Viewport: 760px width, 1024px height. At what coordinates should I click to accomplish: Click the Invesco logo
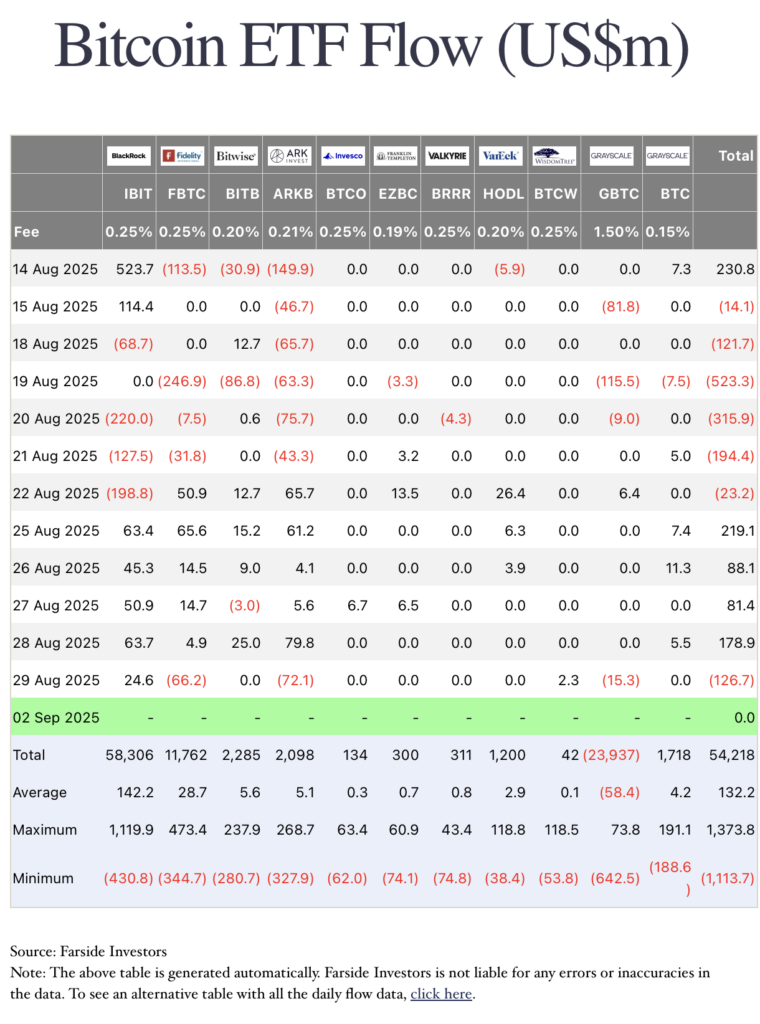coord(343,155)
